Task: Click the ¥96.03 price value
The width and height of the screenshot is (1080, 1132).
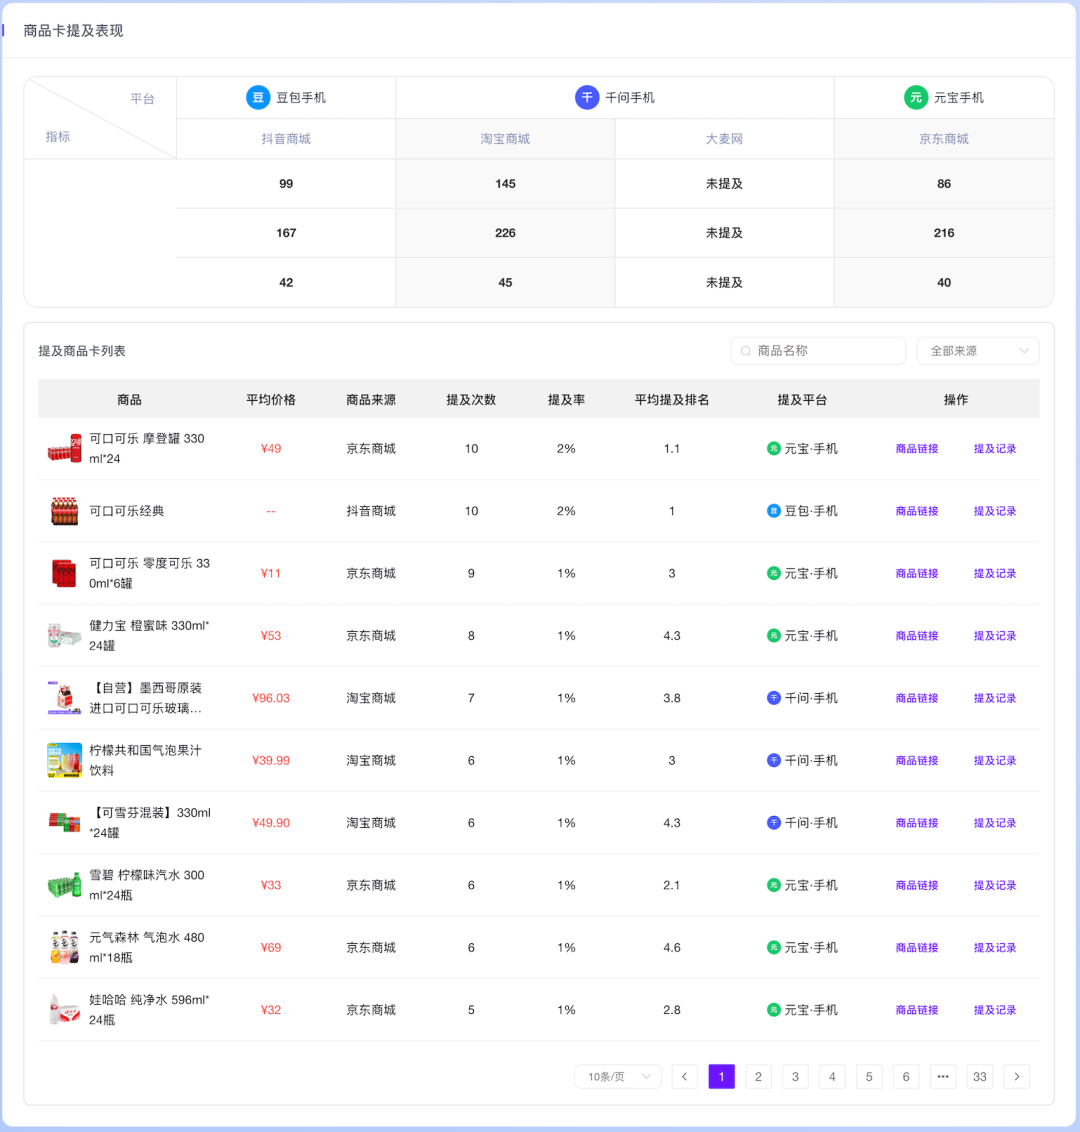Action: pyautogui.click(x=271, y=698)
